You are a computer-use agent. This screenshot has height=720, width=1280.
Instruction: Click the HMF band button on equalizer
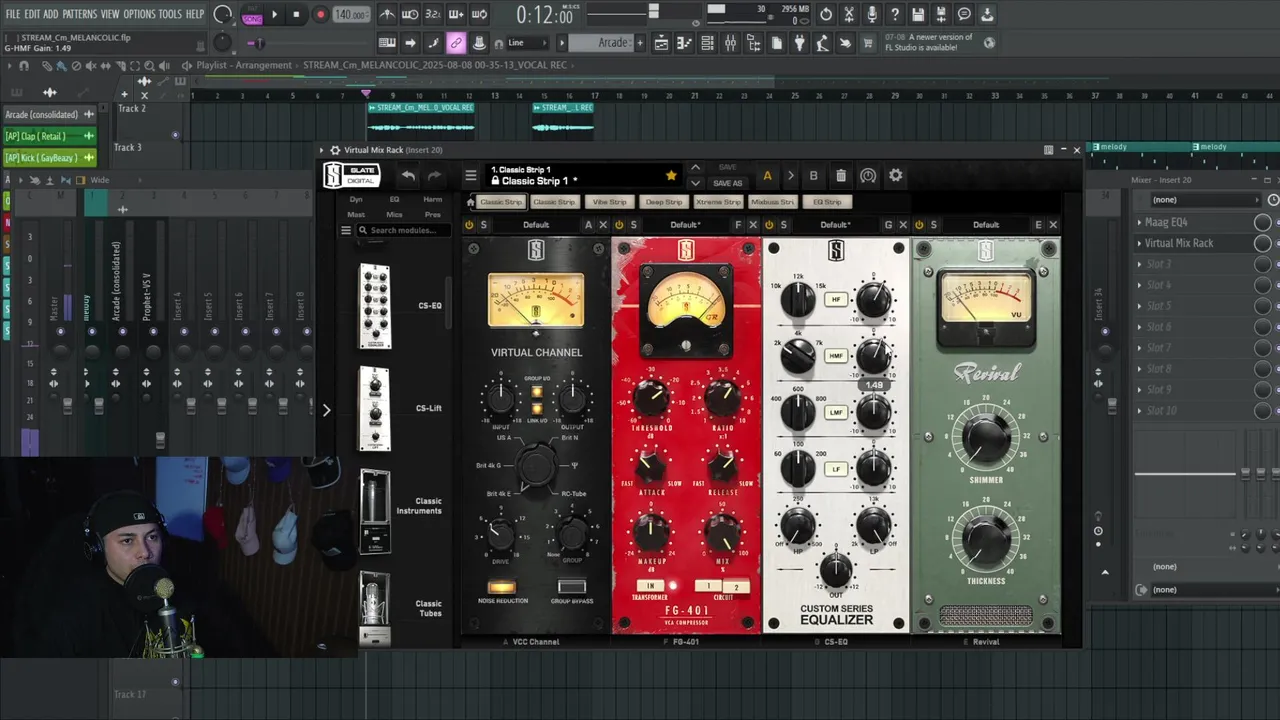836,355
